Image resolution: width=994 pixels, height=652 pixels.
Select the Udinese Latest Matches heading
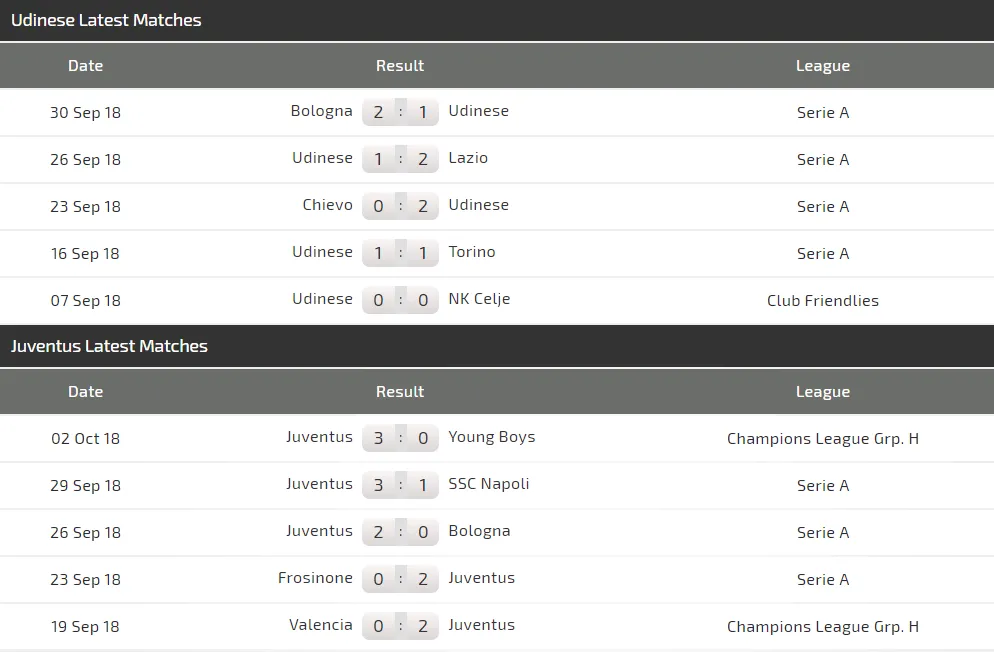point(106,20)
